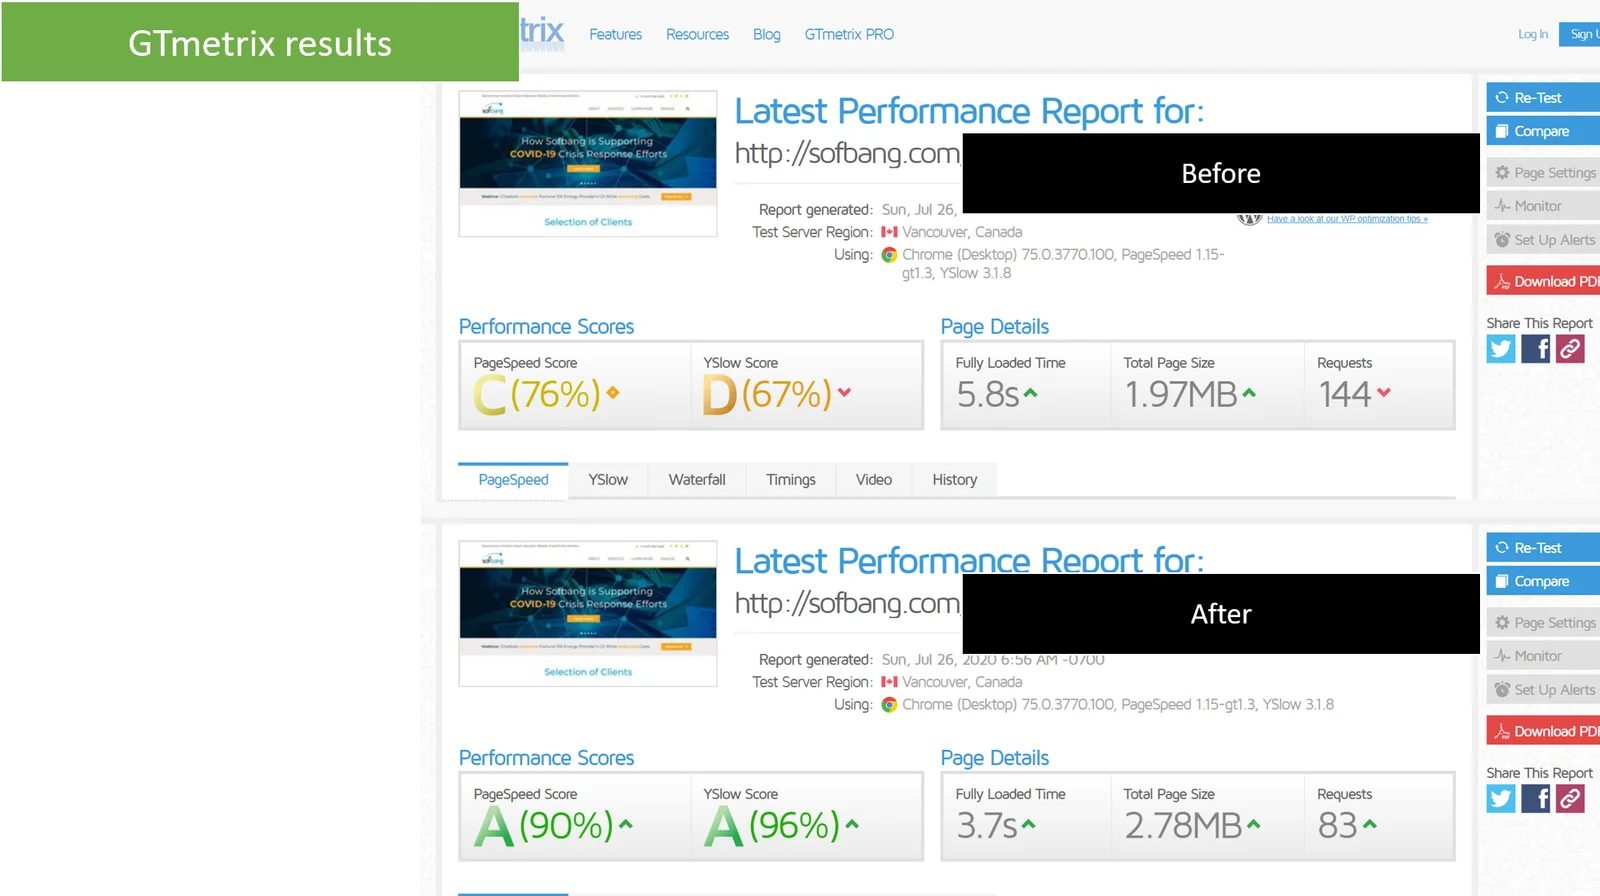The height and width of the screenshot is (896, 1600).
Task: Click the 83 Requests value
Action: [x=1338, y=825]
